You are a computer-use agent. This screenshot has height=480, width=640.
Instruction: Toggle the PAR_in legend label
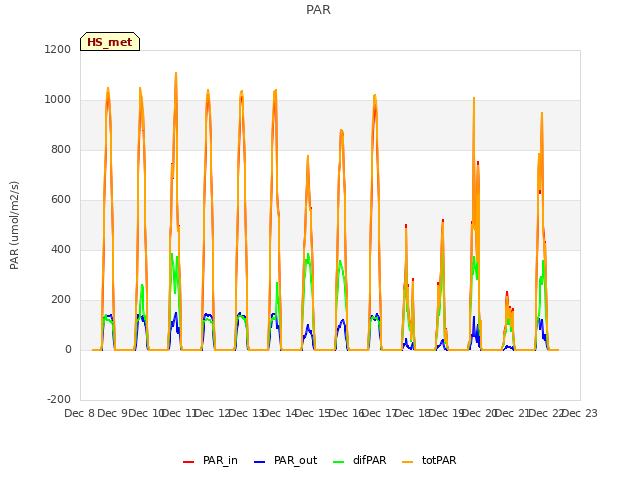pos(220,460)
